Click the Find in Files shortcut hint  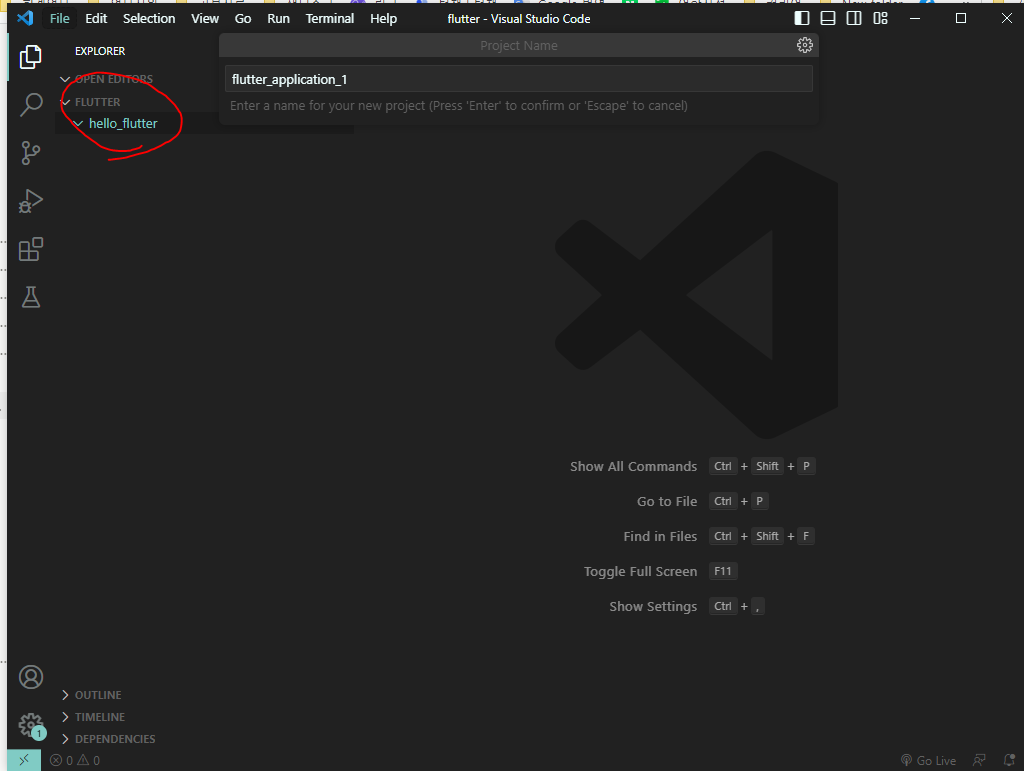718,536
